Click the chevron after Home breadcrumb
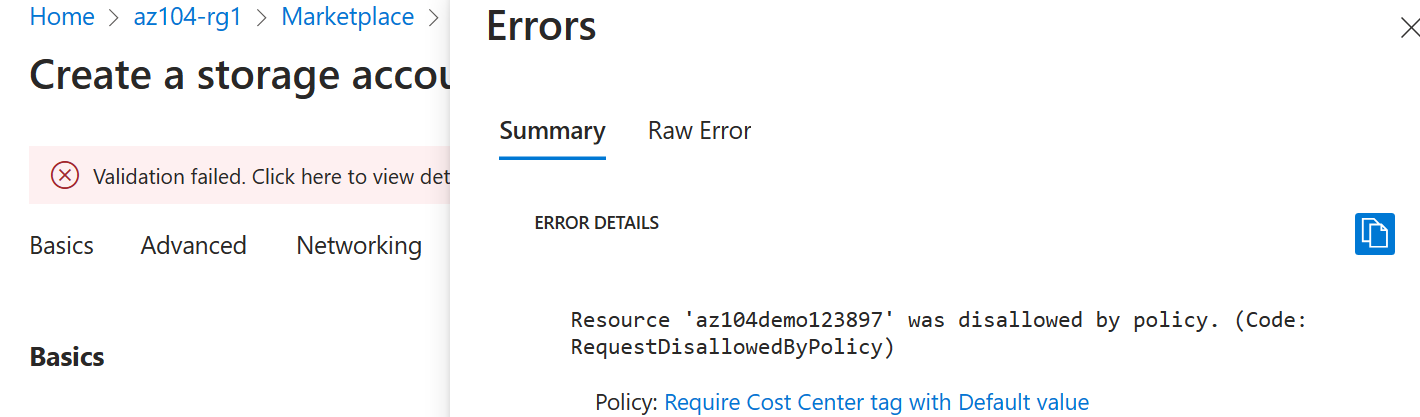1420x417 pixels. [x=114, y=17]
